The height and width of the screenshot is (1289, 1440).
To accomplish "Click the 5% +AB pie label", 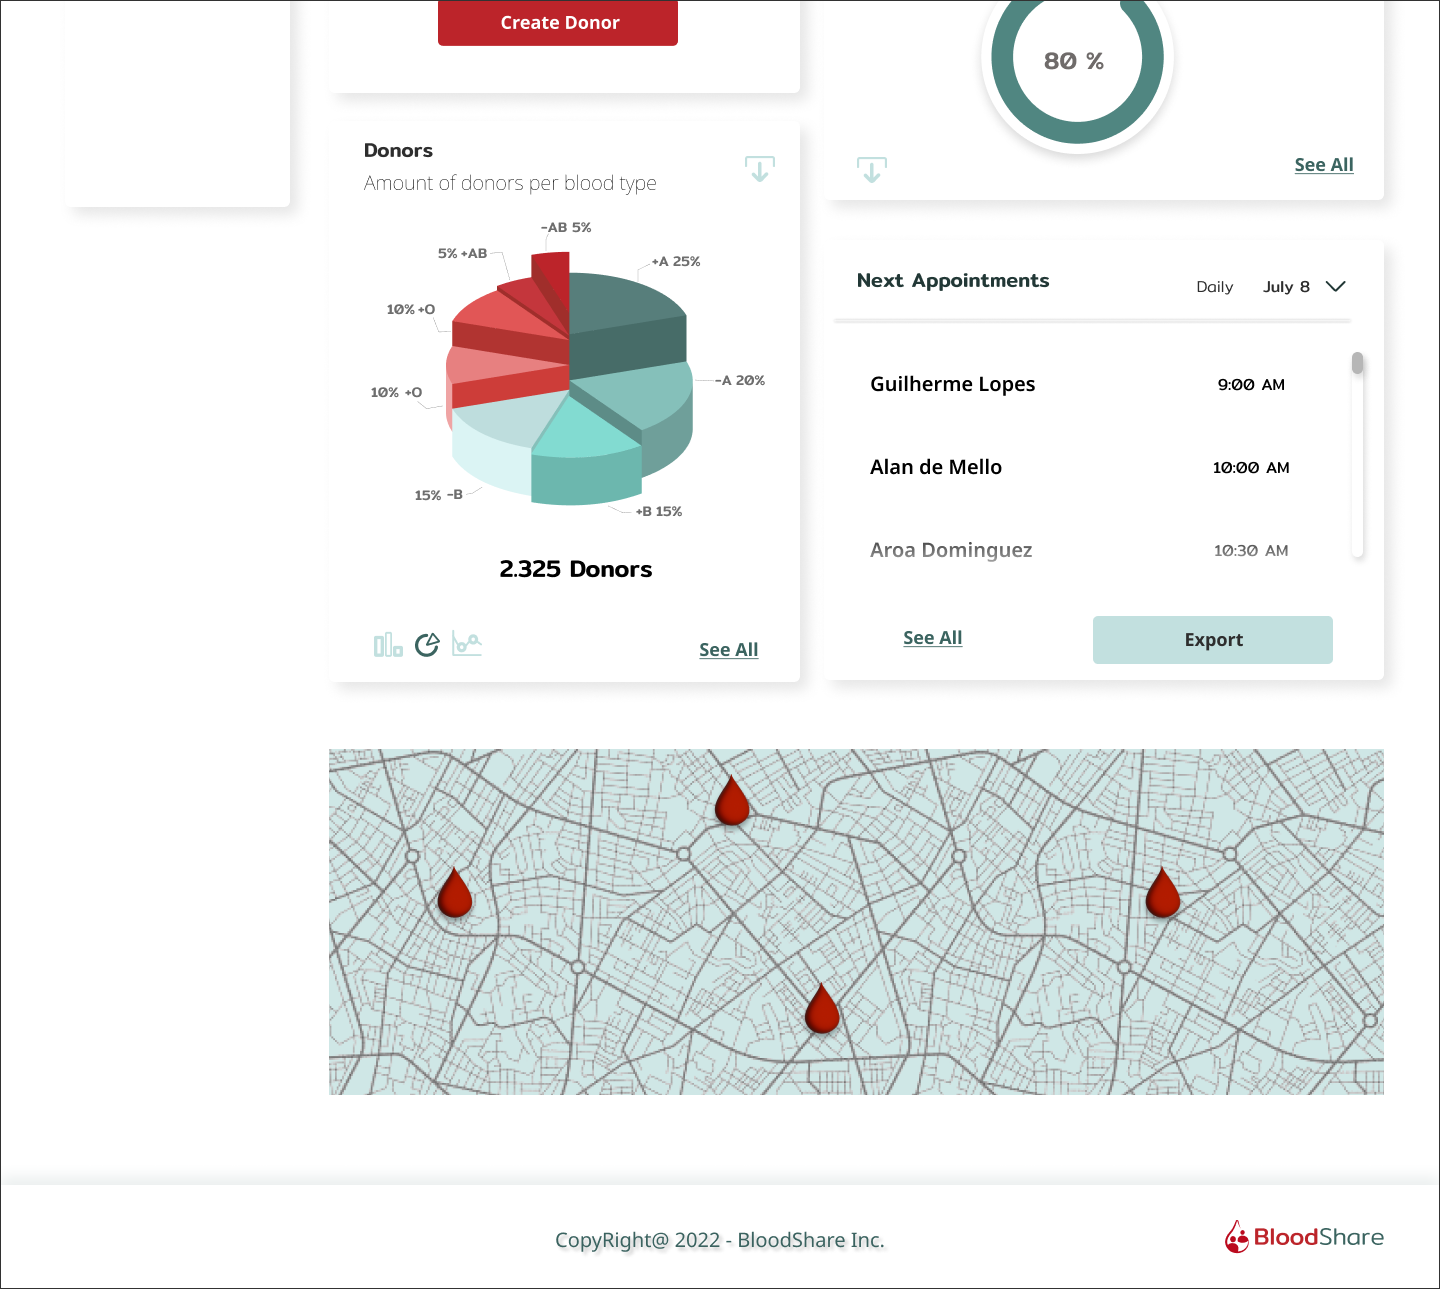I will [x=462, y=253].
